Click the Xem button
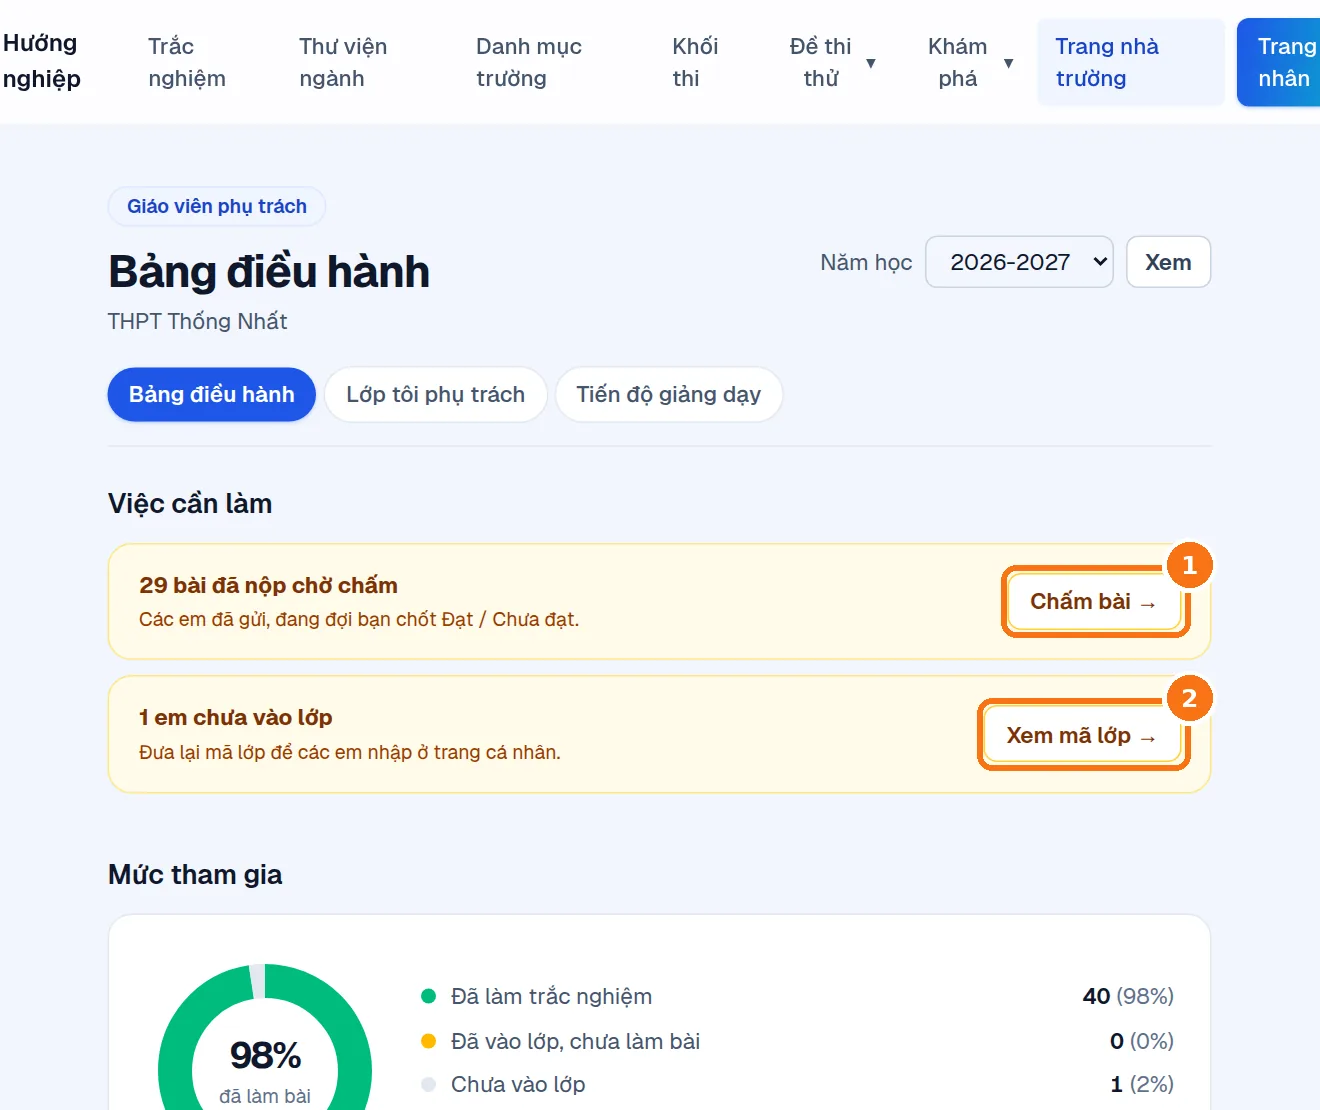This screenshot has width=1320, height=1110. (1168, 262)
